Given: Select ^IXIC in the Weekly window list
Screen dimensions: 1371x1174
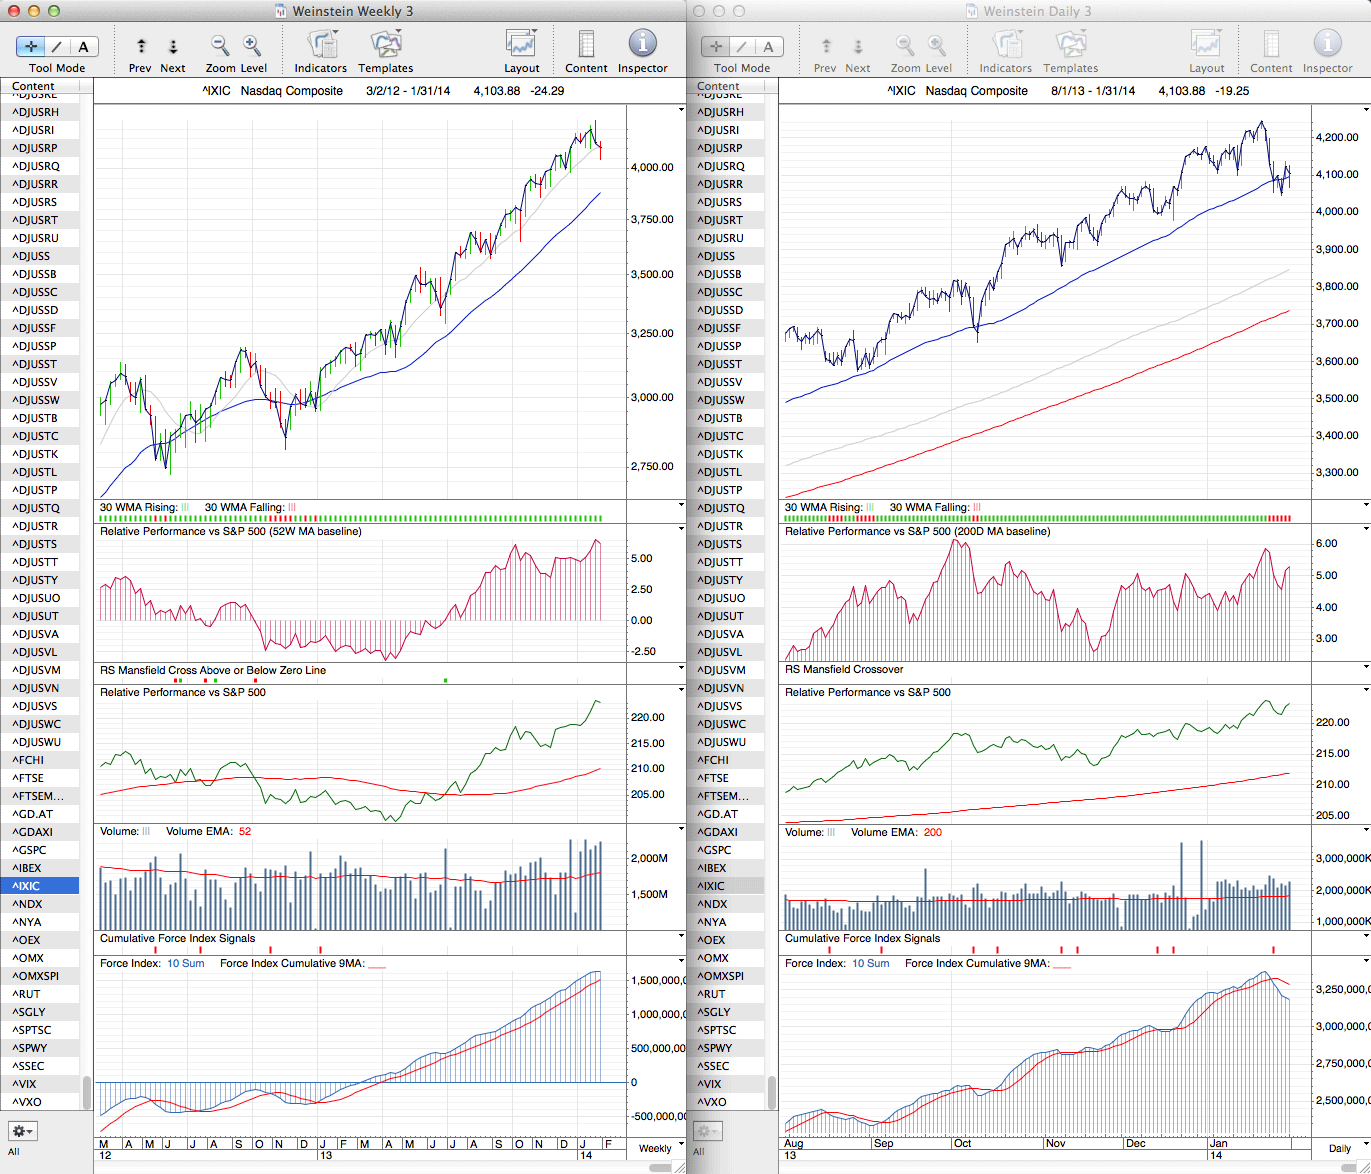Looking at the screenshot, I should point(40,886).
